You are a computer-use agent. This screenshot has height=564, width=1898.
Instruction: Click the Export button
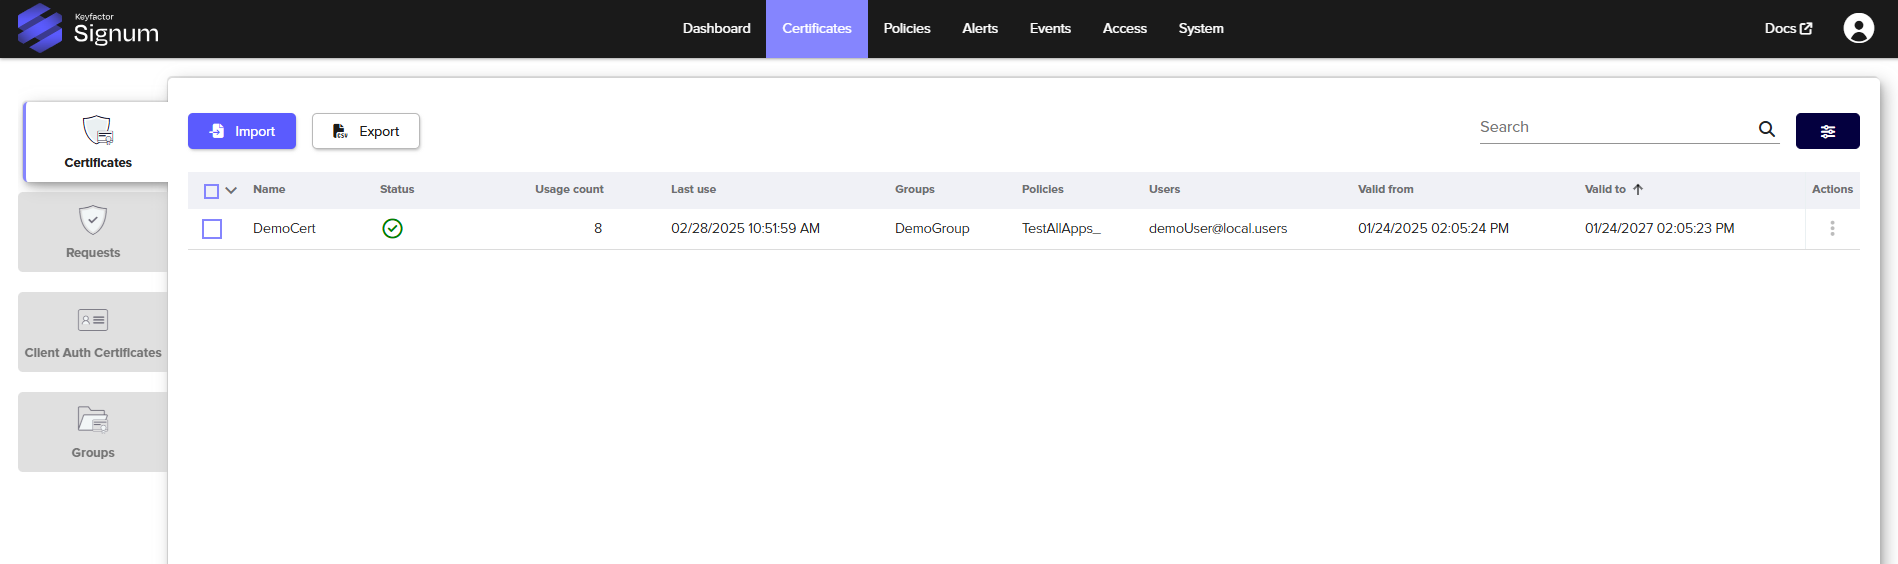[x=366, y=131]
